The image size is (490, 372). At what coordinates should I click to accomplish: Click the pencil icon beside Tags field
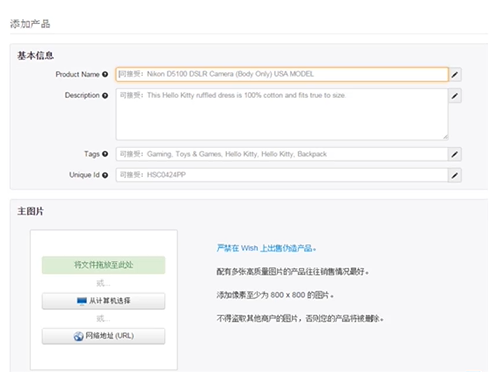455,154
